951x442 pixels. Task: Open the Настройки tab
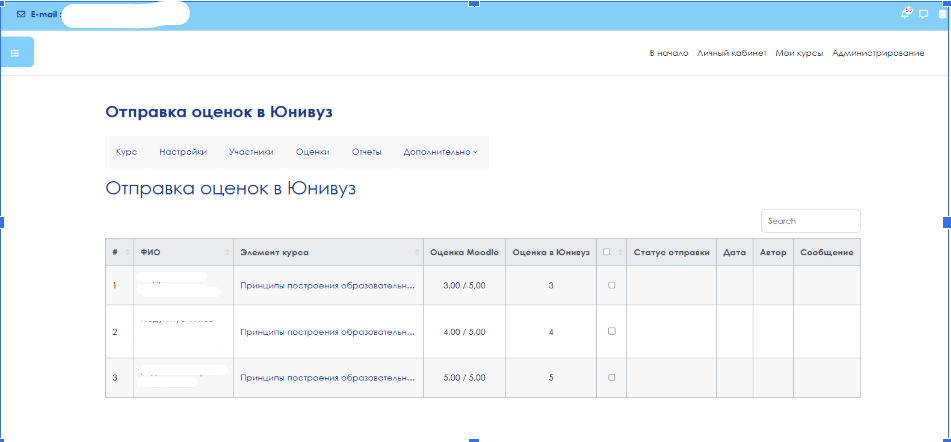click(x=183, y=152)
